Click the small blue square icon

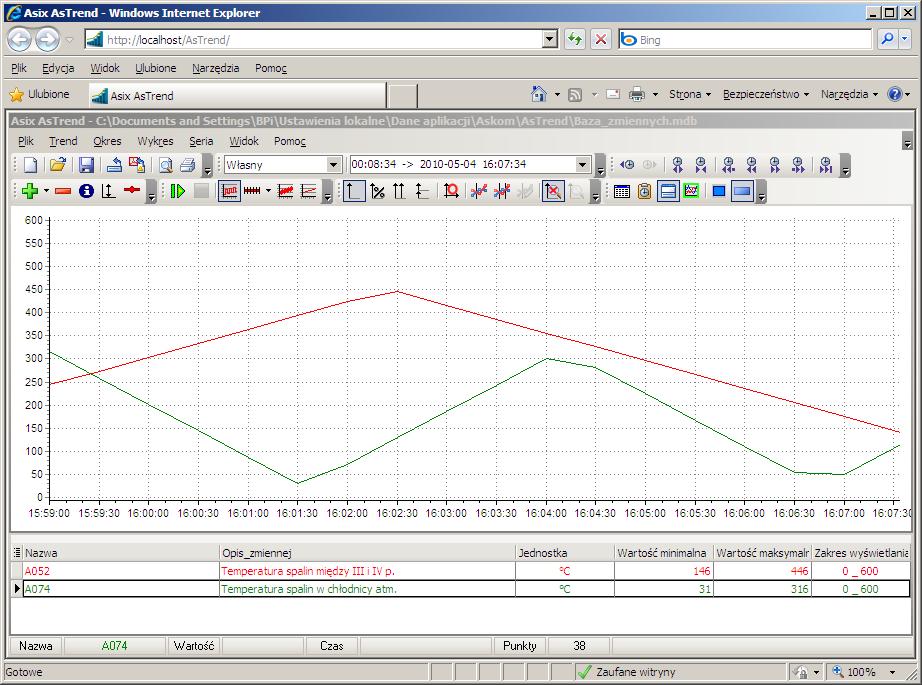[719, 191]
